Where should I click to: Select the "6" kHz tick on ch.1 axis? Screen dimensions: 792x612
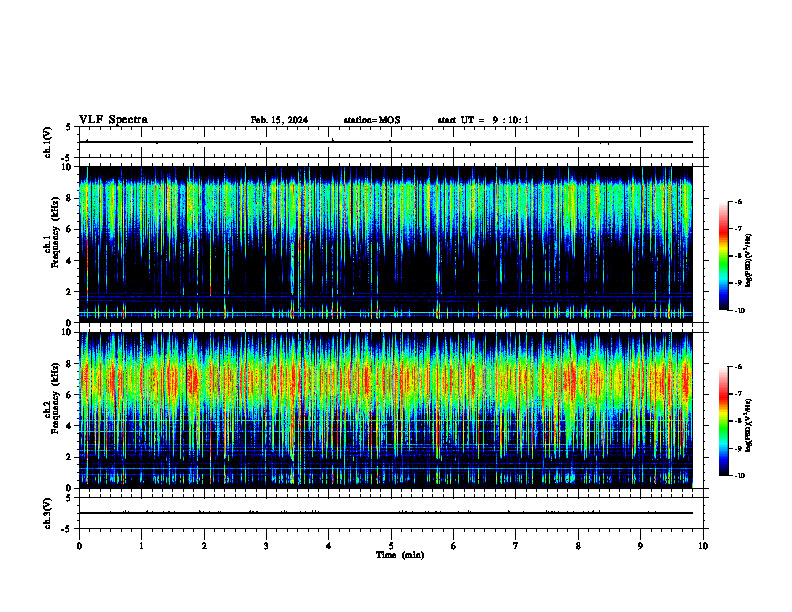pos(70,229)
